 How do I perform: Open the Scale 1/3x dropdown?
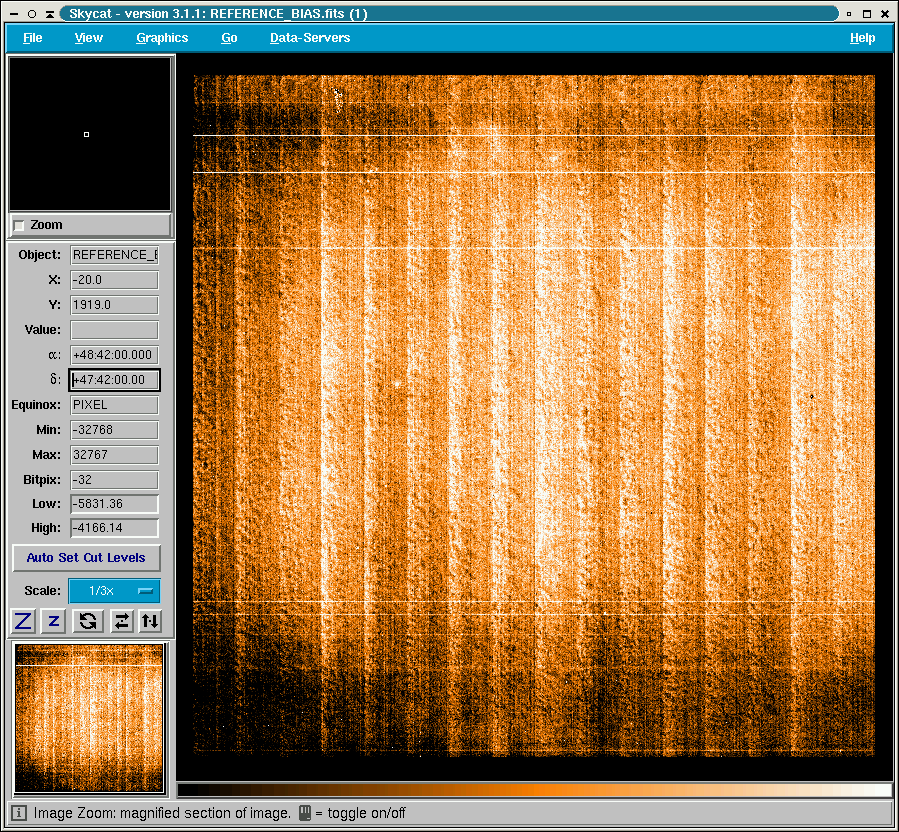click(113, 591)
